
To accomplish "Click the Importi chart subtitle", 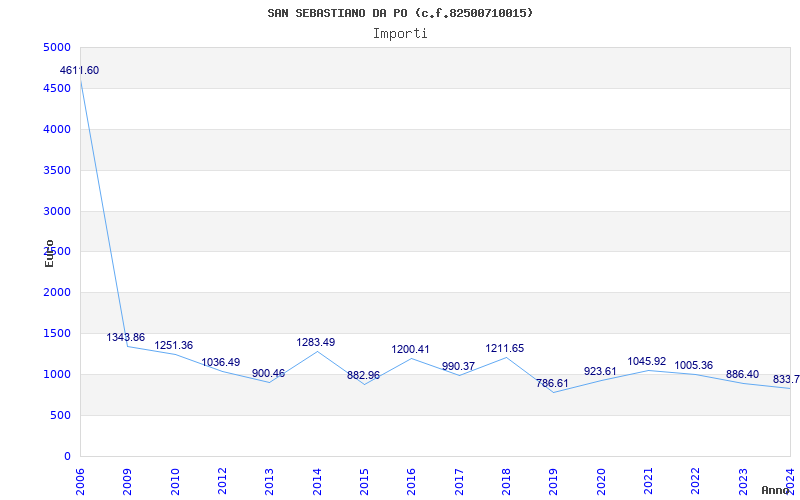I will click(400, 34).
